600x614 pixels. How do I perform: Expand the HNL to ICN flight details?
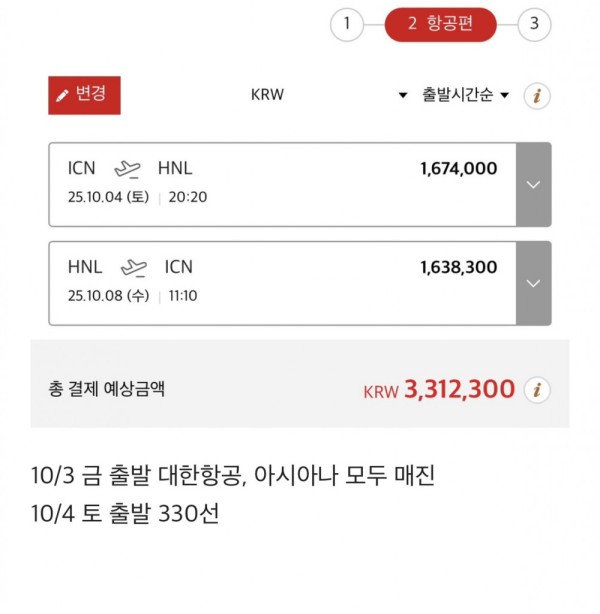(x=533, y=283)
